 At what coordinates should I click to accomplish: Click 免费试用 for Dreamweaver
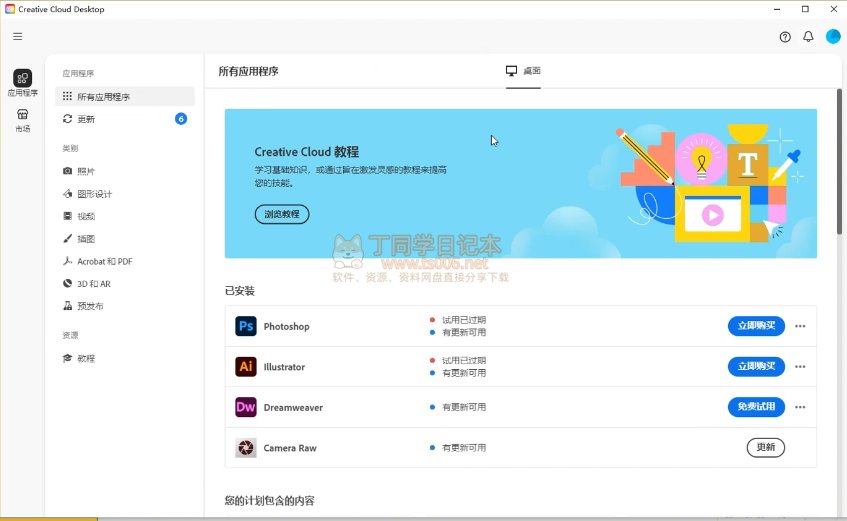coord(756,407)
